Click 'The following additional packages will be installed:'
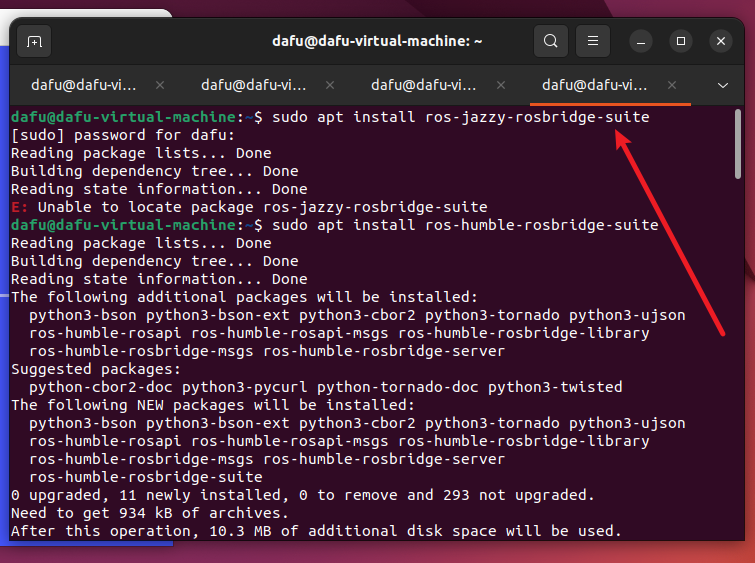 [244, 297]
